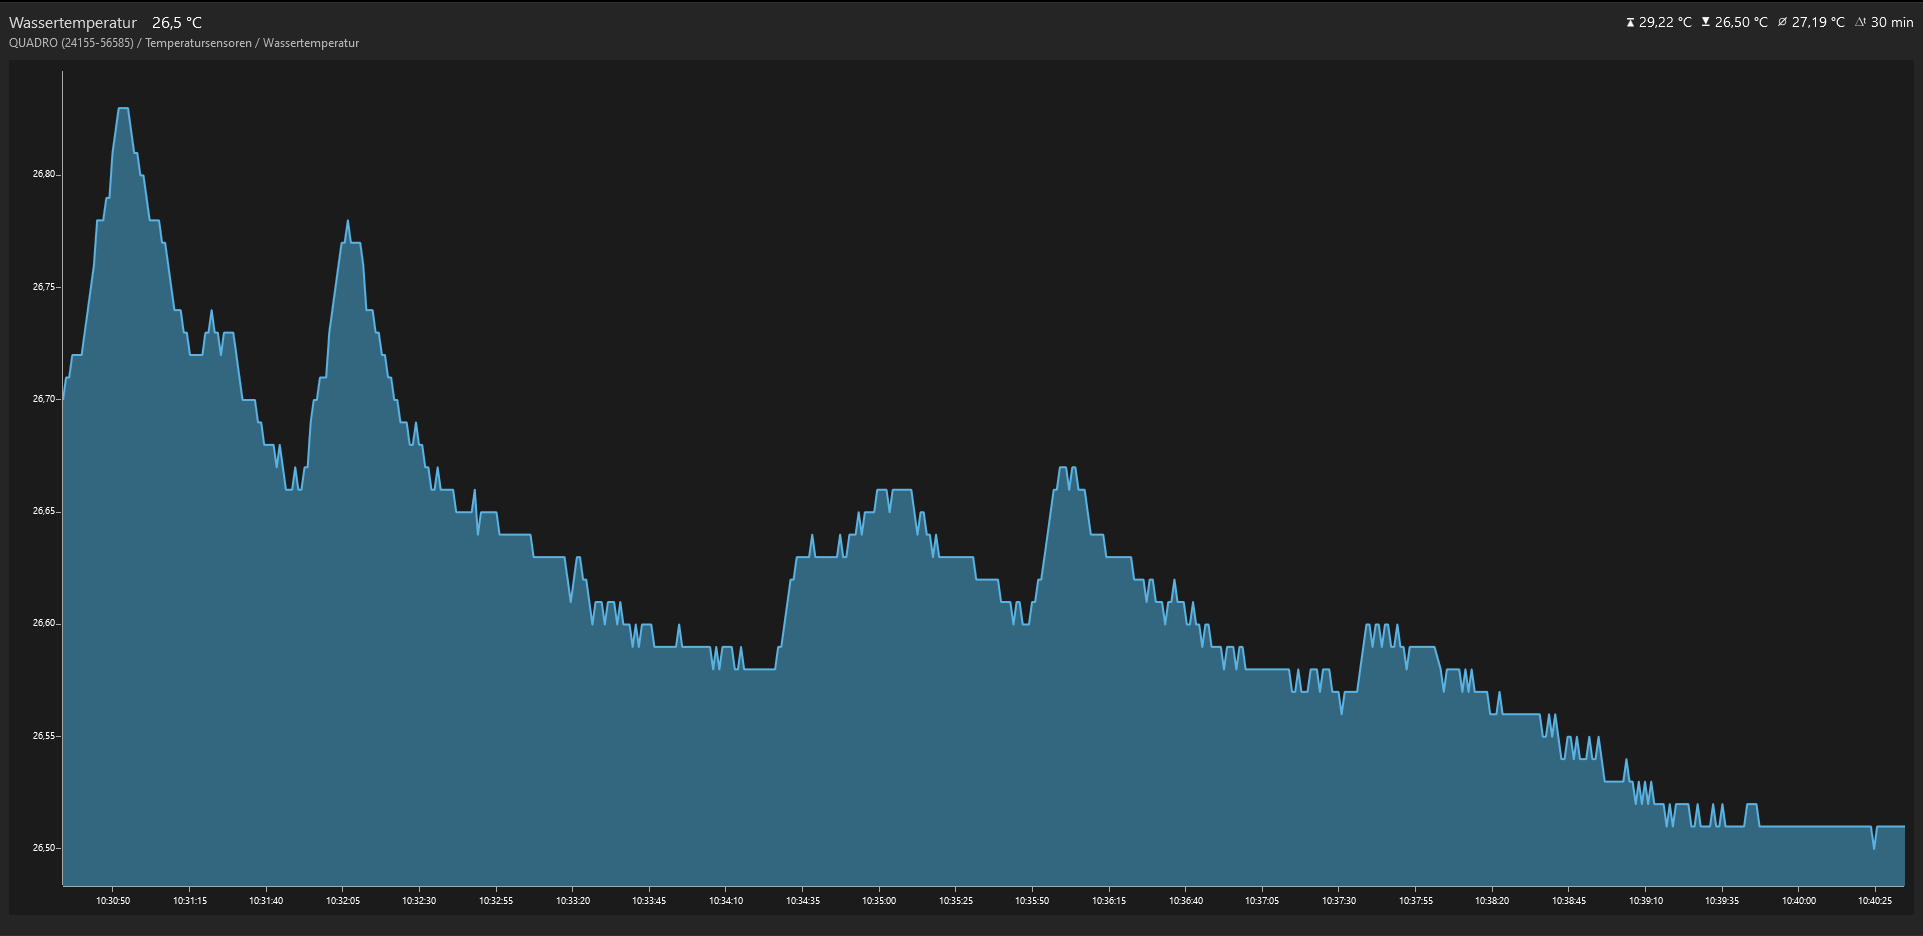Click the average temperature symbol
Image resolution: width=1923 pixels, height=936 pixels.
pyautogui.click(x=1782, y=22)
